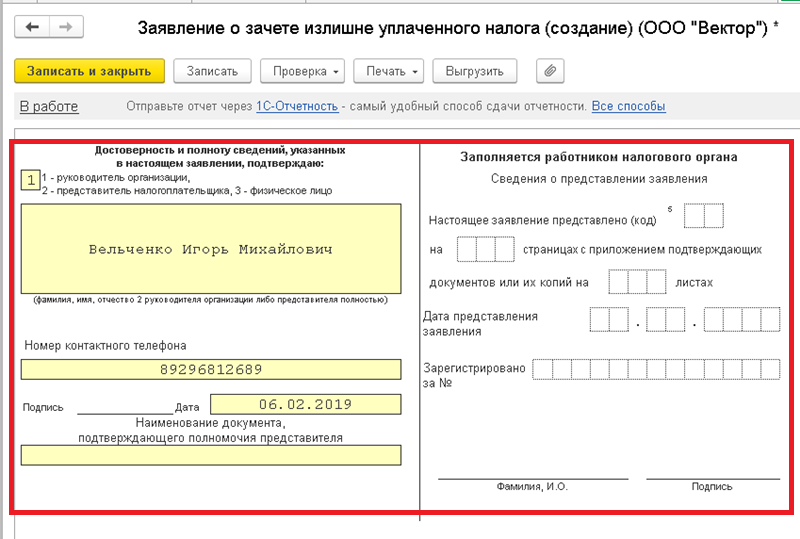The height and width of the screenshot is (539, 800).
Task: Select the 'Фамилия, И.О.' caption
Action: (532, 486)
